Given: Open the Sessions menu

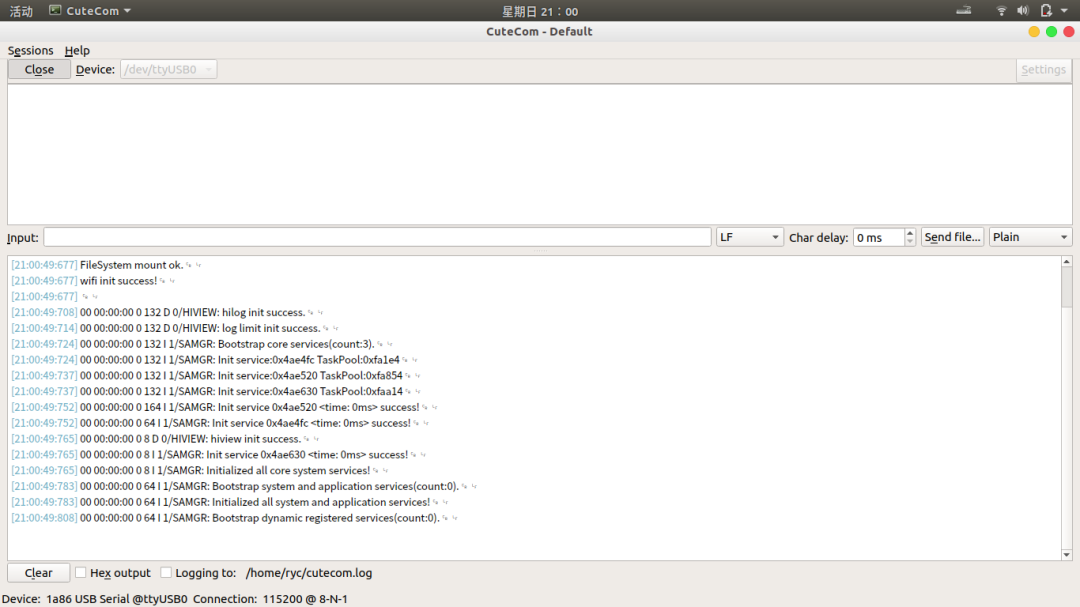Looking at the screenshot, I should (30, 50).
